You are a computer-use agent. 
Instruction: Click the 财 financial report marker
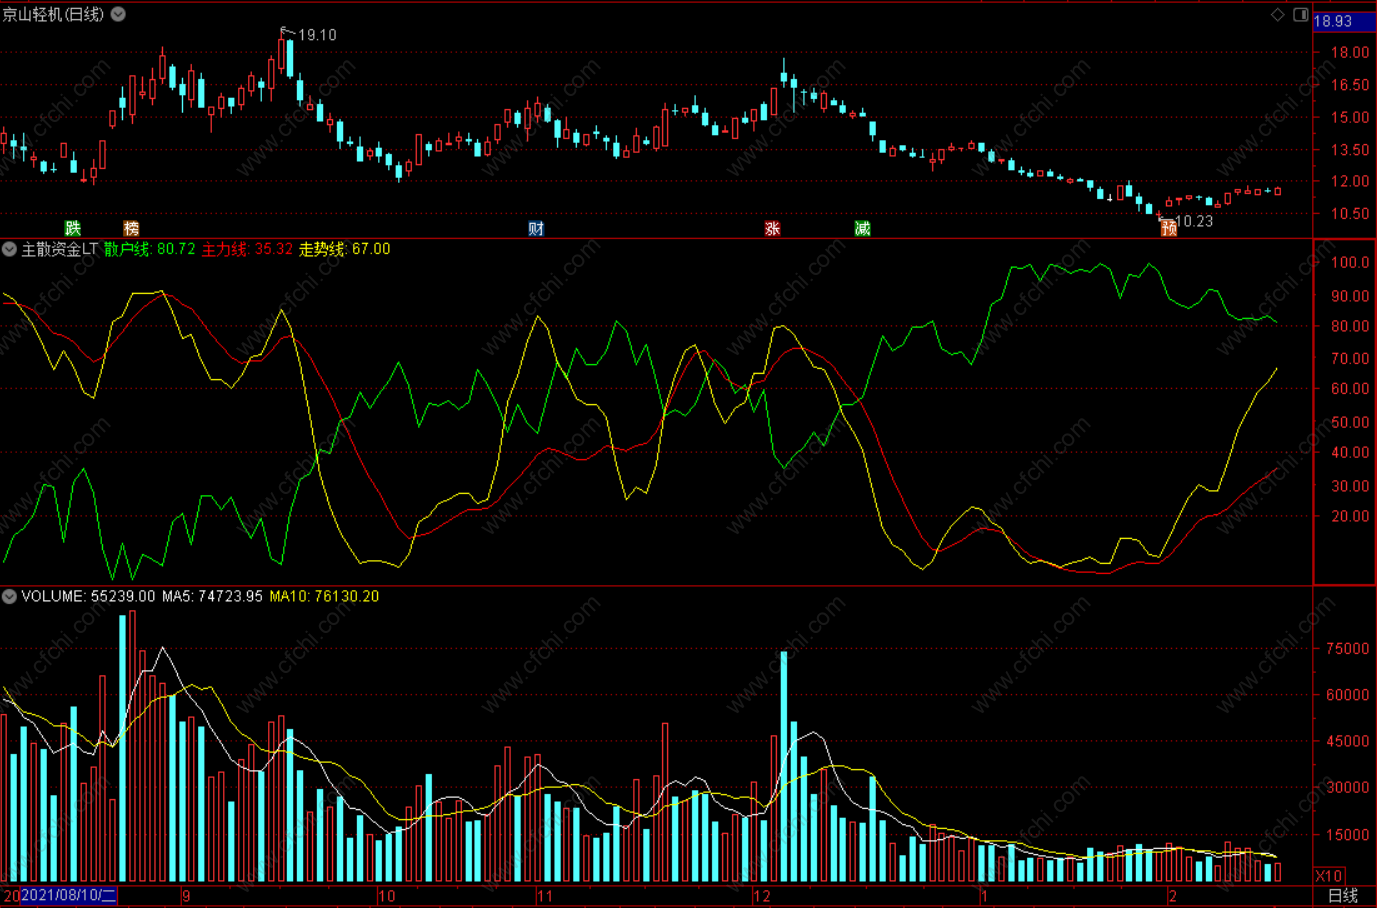(x=536, y=228)
